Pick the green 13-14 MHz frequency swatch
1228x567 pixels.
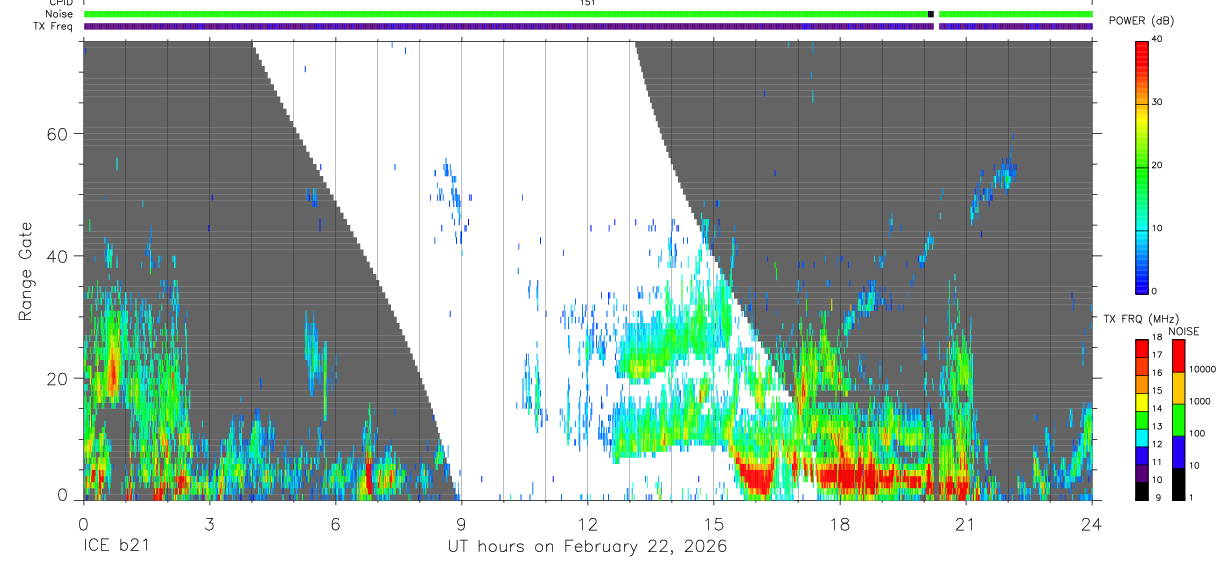pos(1142,420)
